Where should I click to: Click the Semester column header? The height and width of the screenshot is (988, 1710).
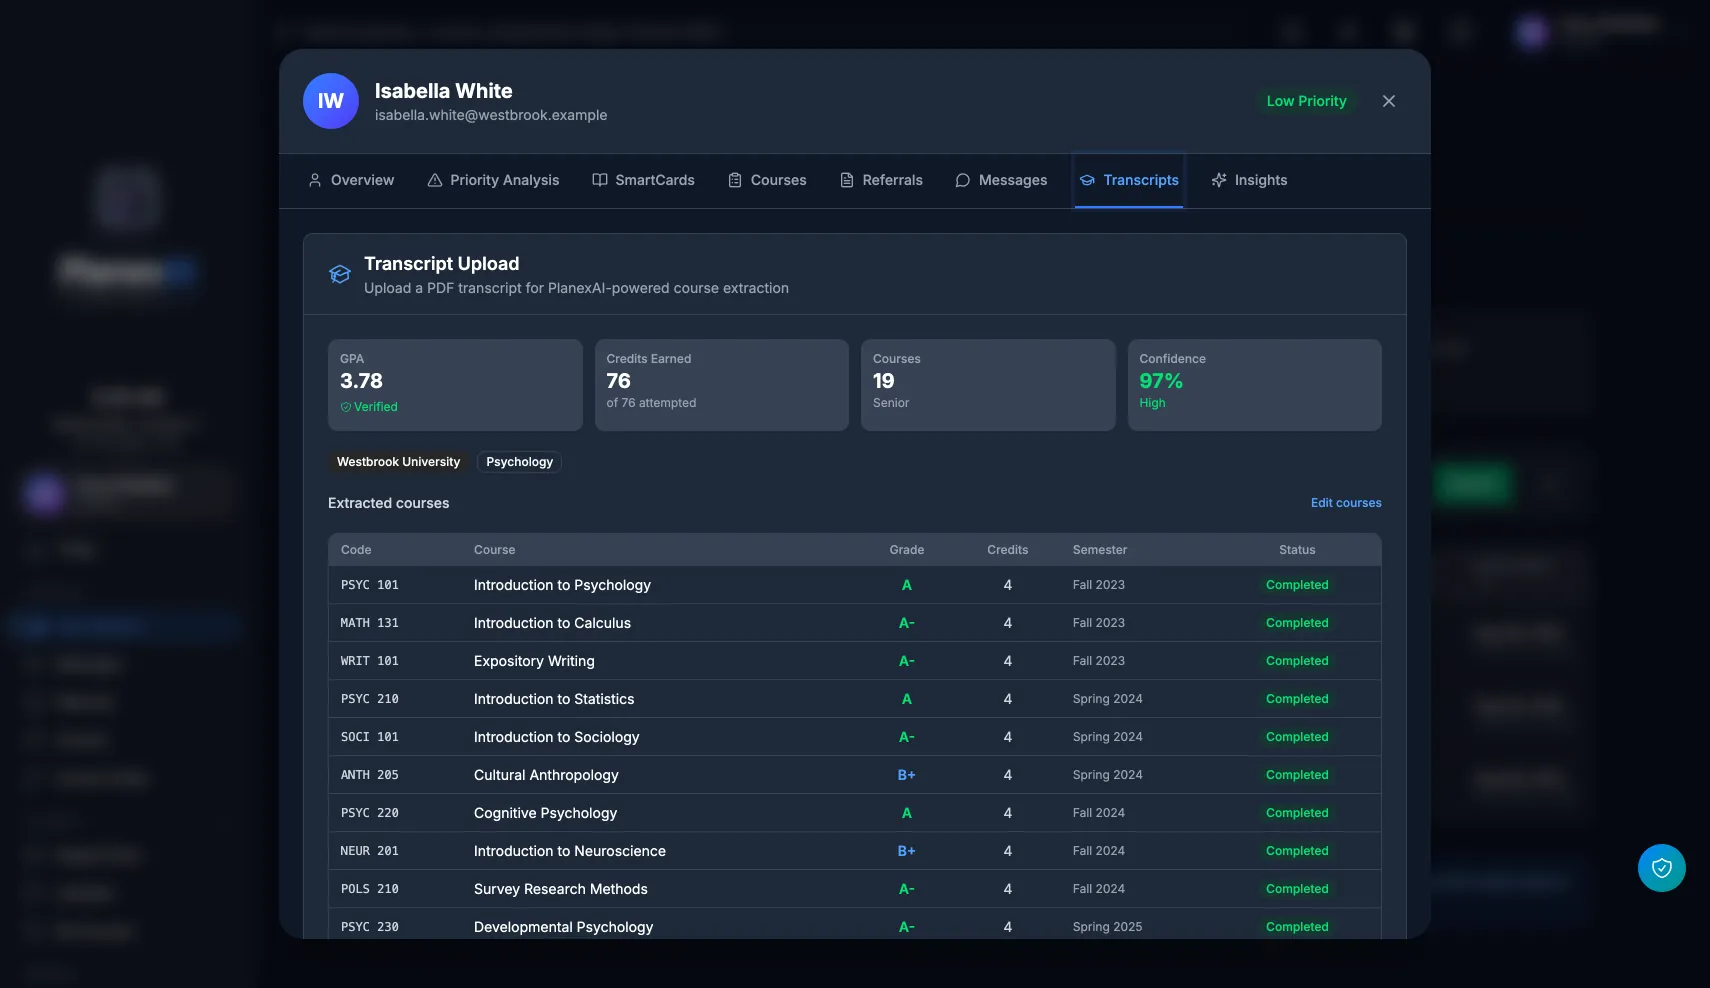(x=1100, y=550)
